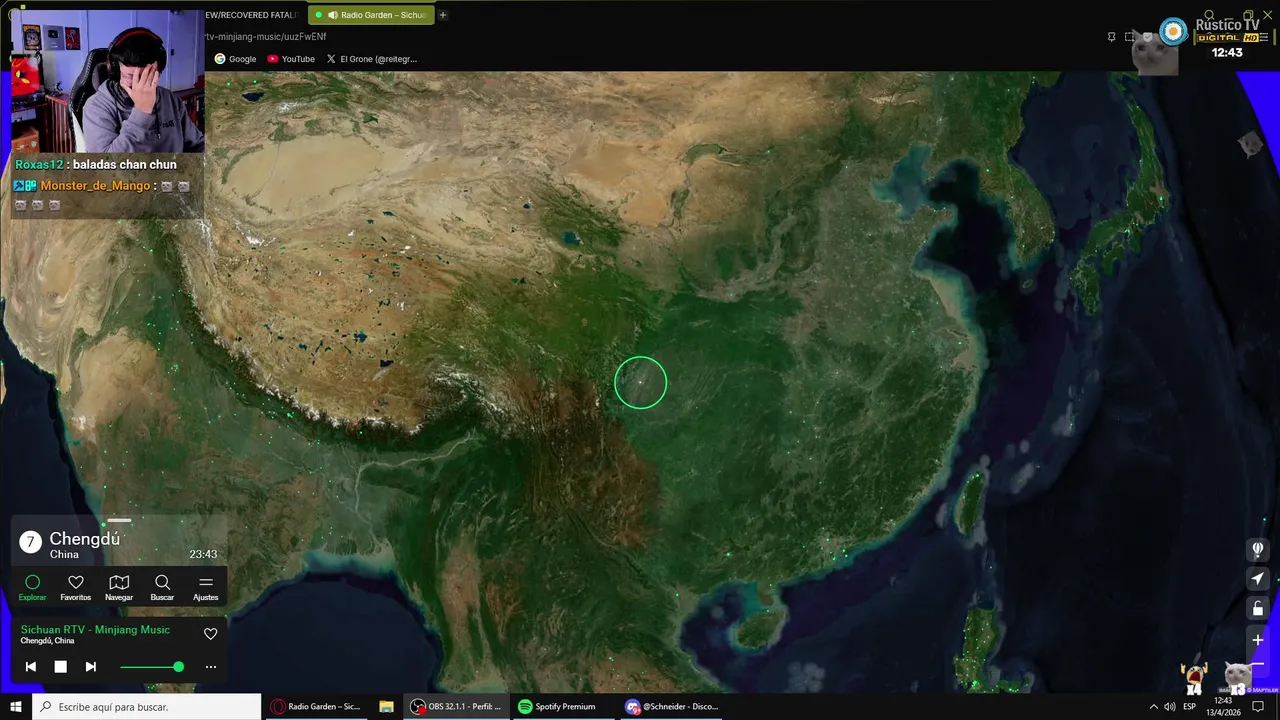Zoom out on the map with minus
1280x720 pixels.
[x=1258, y=664]
